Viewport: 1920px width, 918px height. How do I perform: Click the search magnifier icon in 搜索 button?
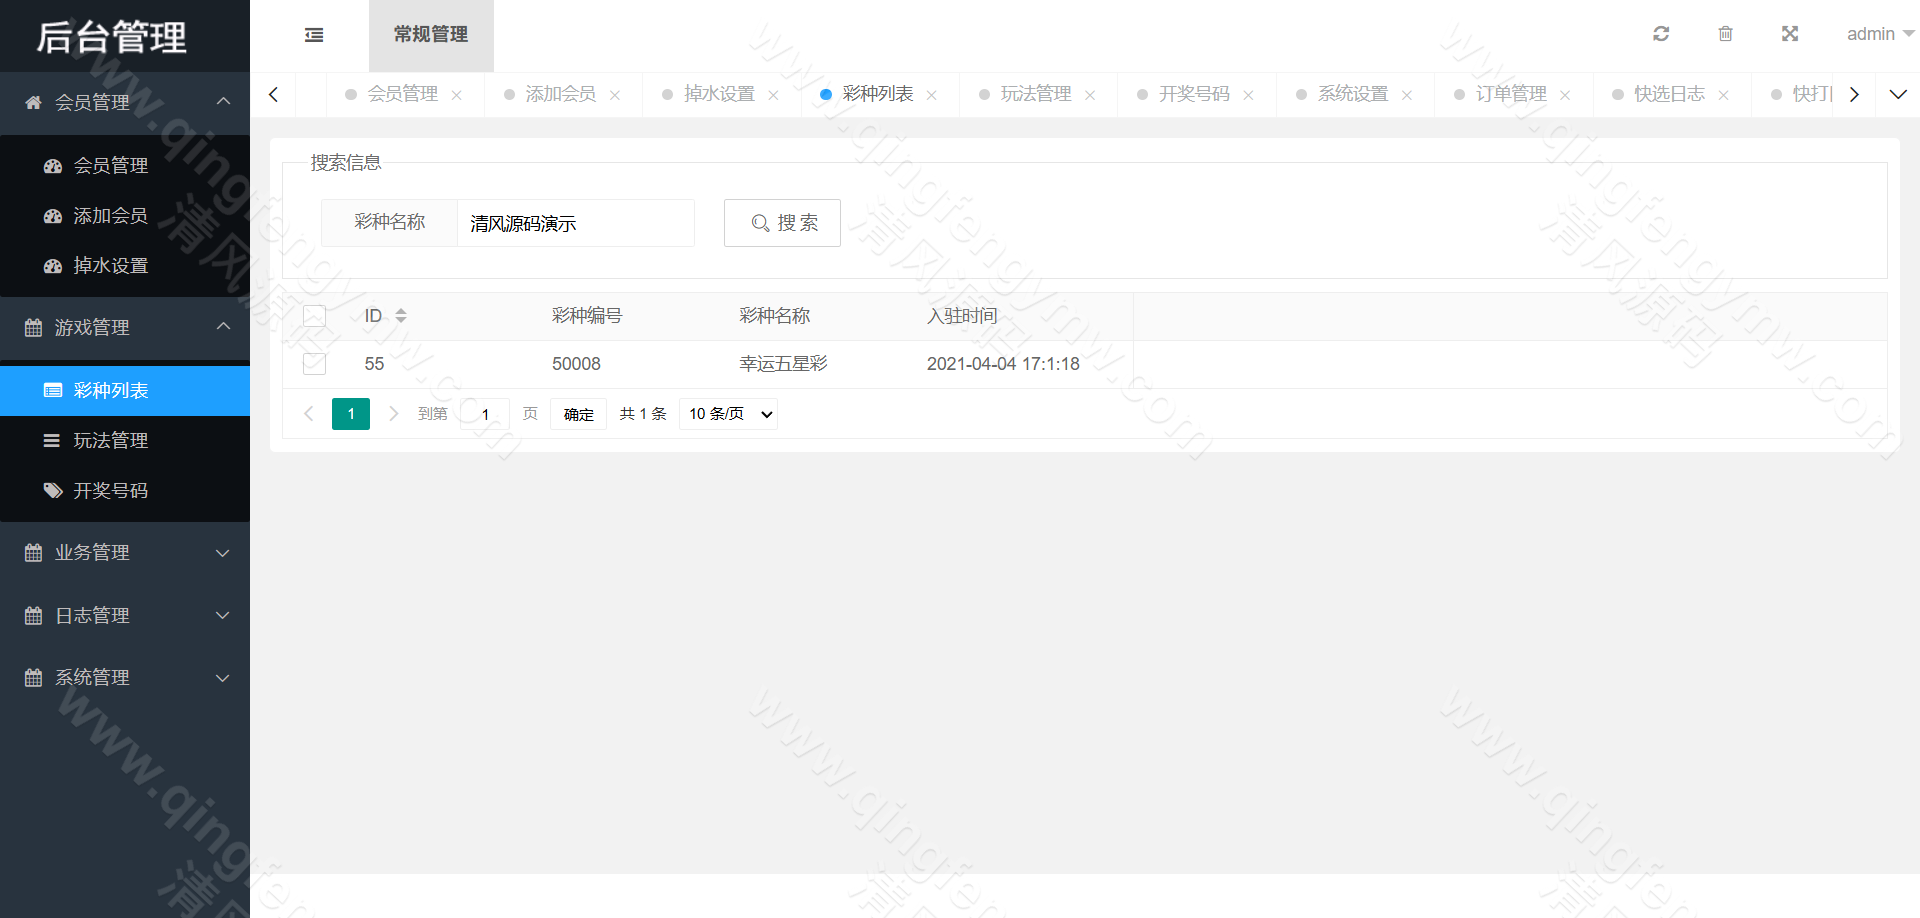(x=760, y=223)
